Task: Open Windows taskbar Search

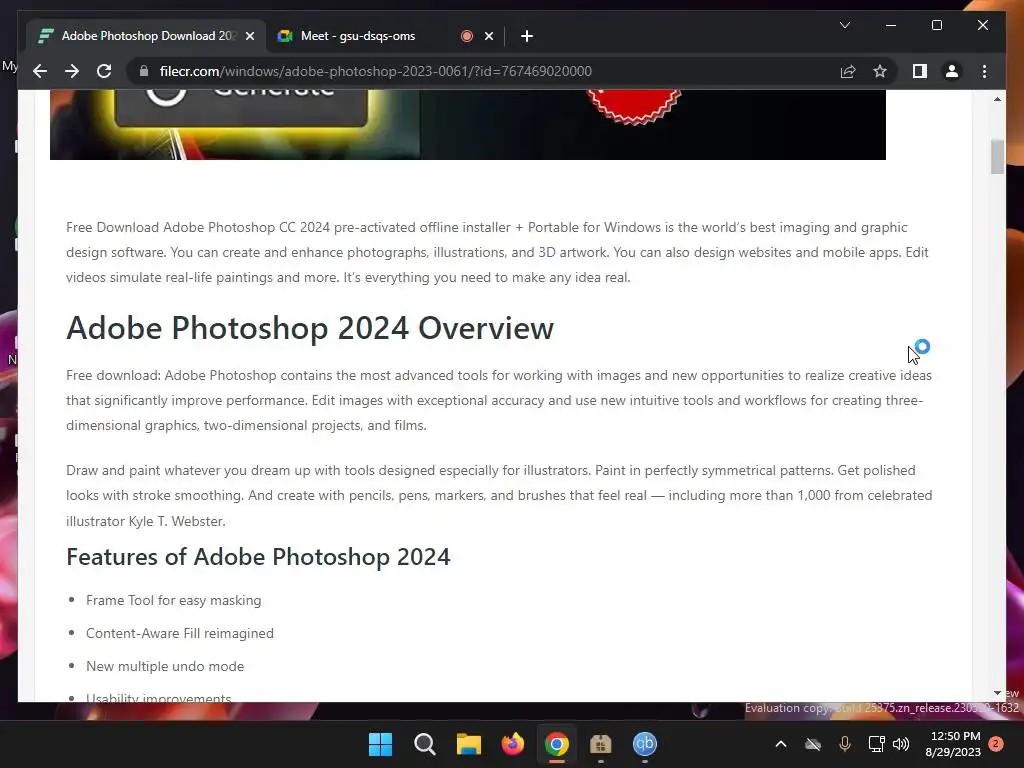Action: pyautogui.click(x=424, y=744)
